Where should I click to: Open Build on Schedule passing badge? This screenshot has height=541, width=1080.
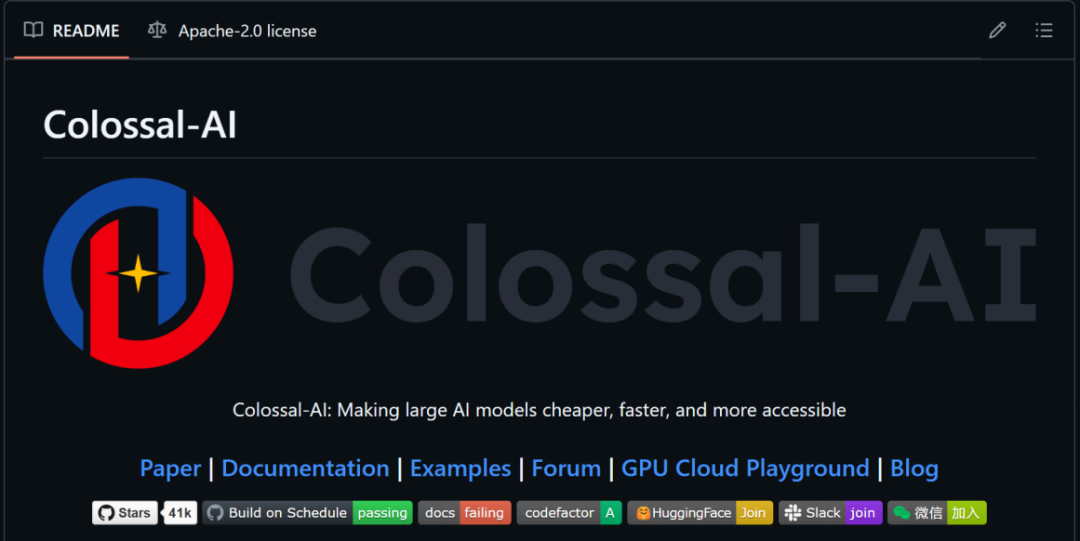pyautogui.click(x=307, y=513)
